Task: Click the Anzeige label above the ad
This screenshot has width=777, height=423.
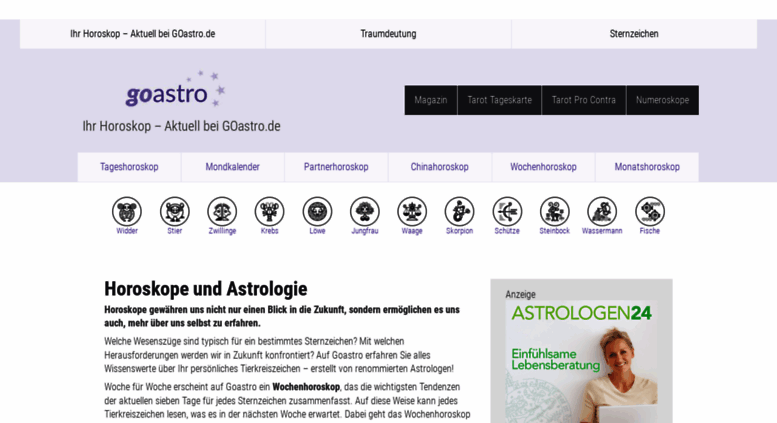Action: [520, 294]
